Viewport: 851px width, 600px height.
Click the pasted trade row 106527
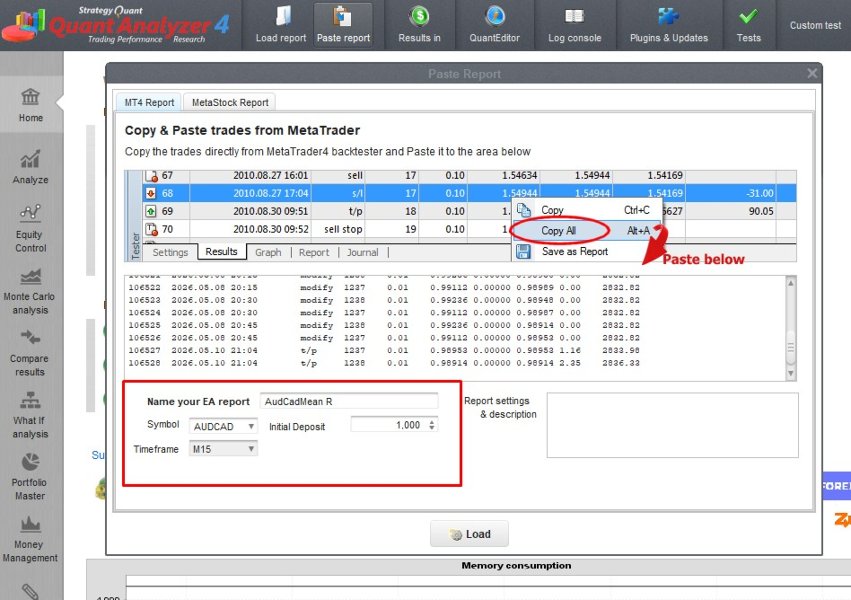tap(384, 350)
